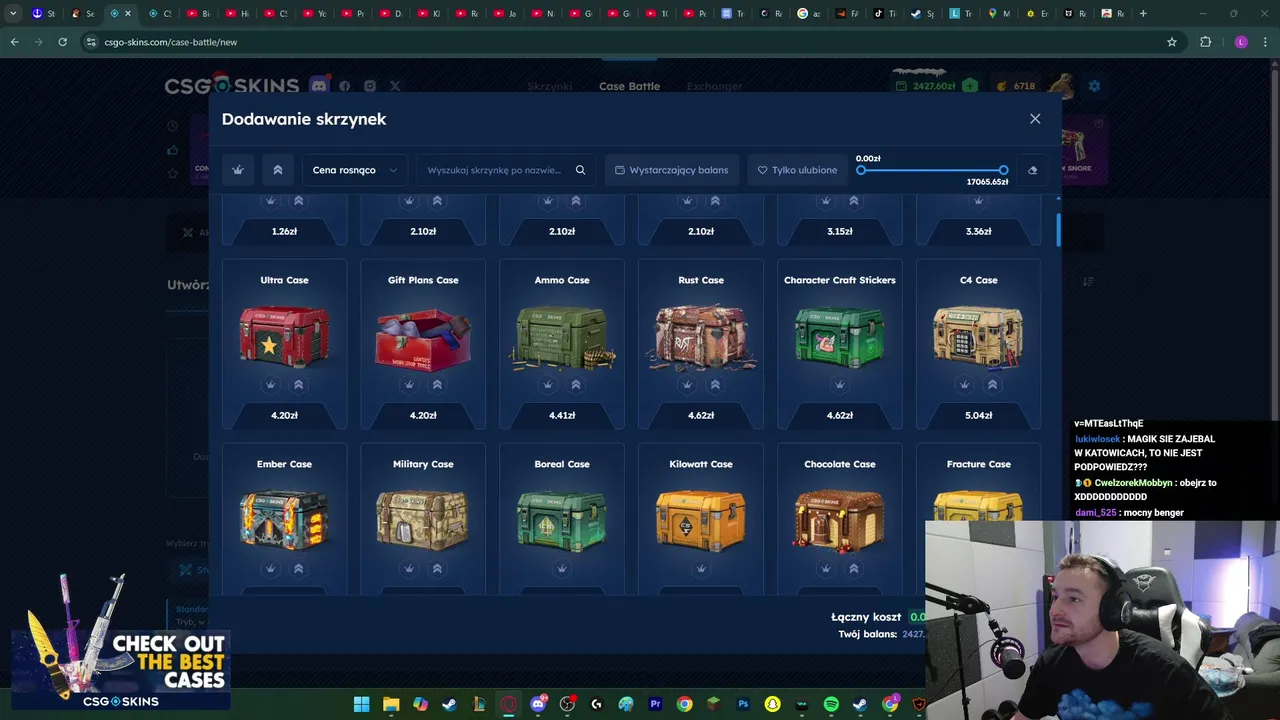Click the crown icon under Ultra Case
Viewport: 1280px width, 720px height.
pos(270,385)
